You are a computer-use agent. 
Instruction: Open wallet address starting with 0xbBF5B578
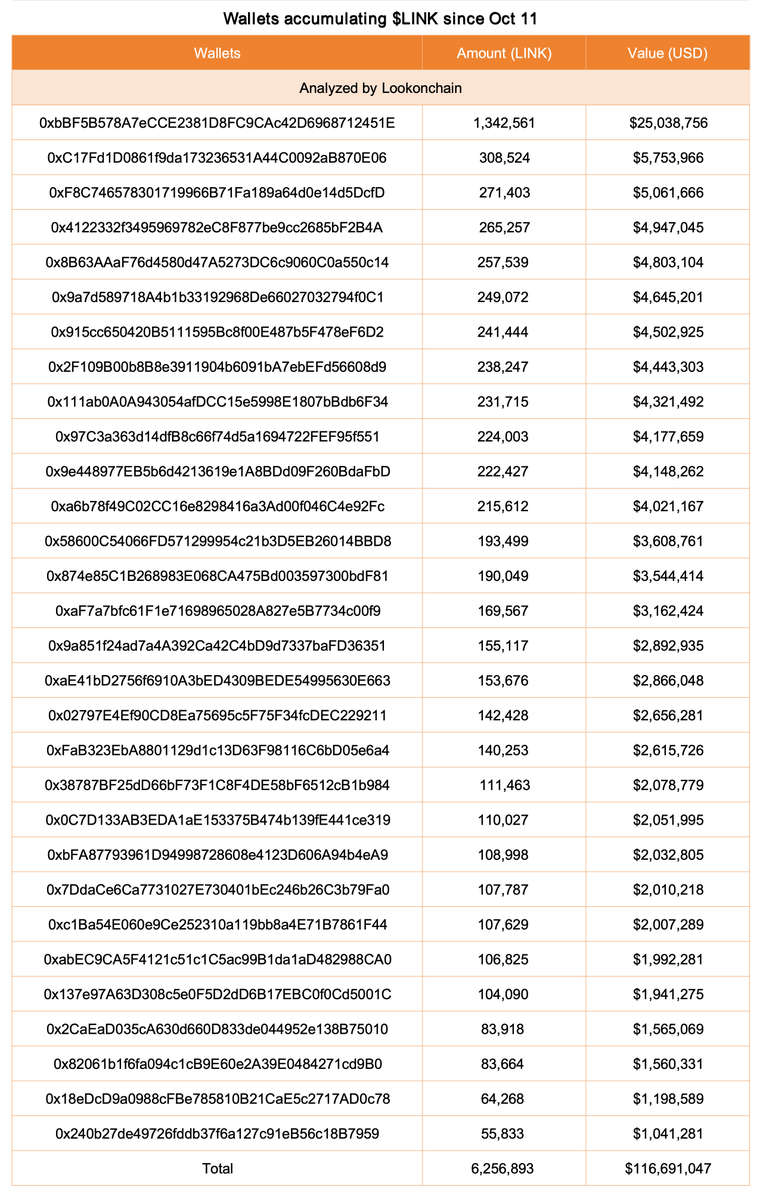coord(217,123)
